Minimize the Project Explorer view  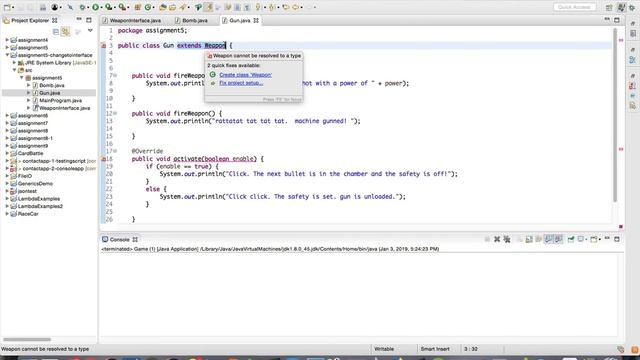pos(79,20)
